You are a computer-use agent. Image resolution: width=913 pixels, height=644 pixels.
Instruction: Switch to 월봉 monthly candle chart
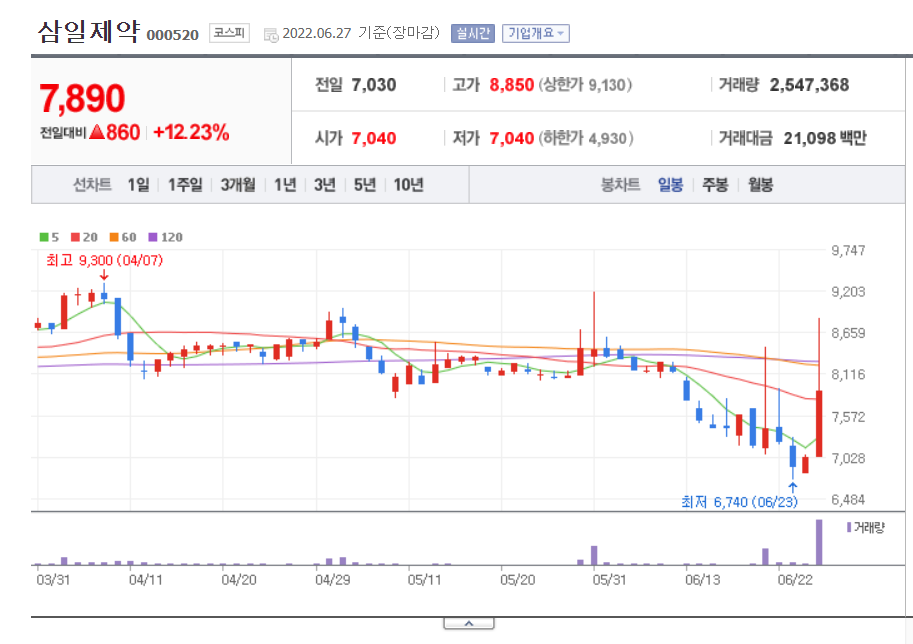[x=760, y=185]
